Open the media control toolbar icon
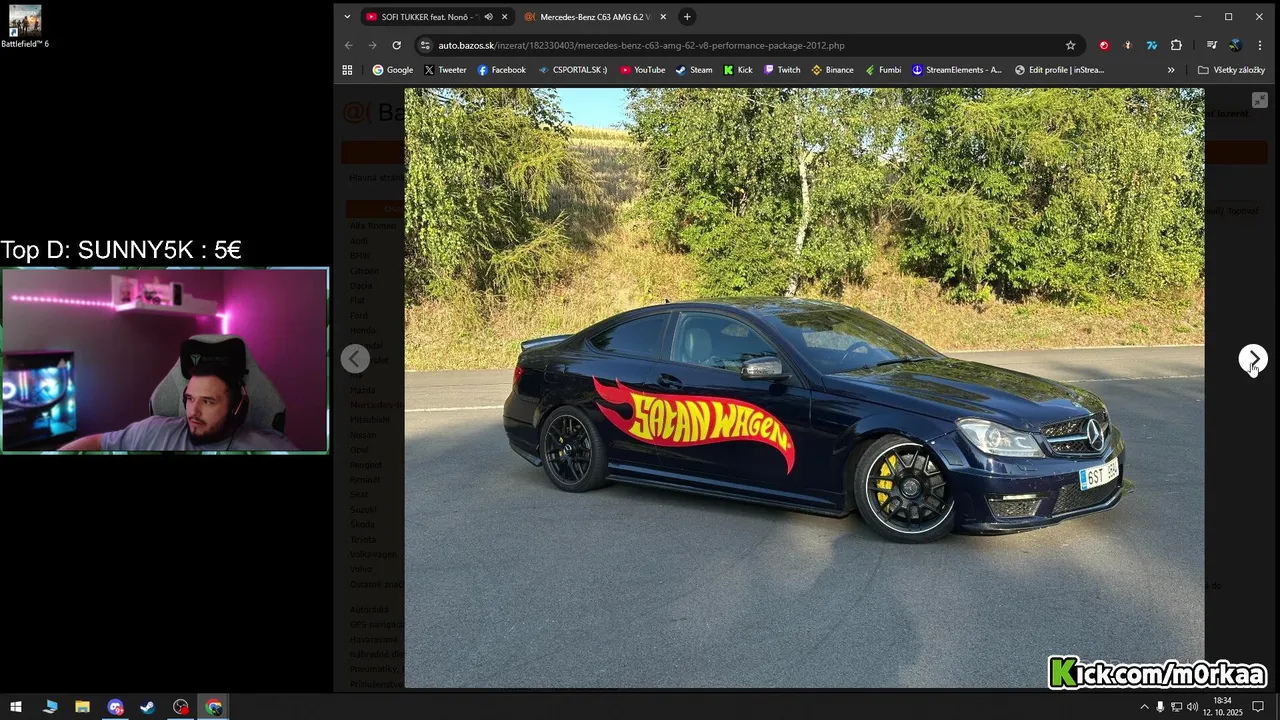Image resolution: width=1280 pixels, height=720 pixels. (x=1211, y=45)
